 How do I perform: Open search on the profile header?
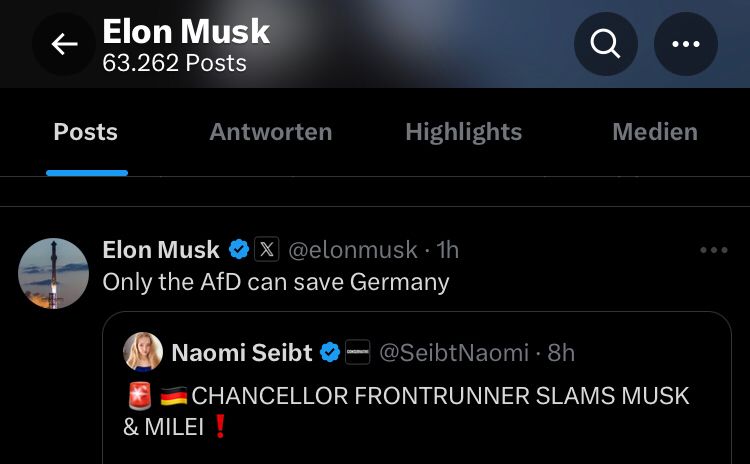tap(606, 44)
